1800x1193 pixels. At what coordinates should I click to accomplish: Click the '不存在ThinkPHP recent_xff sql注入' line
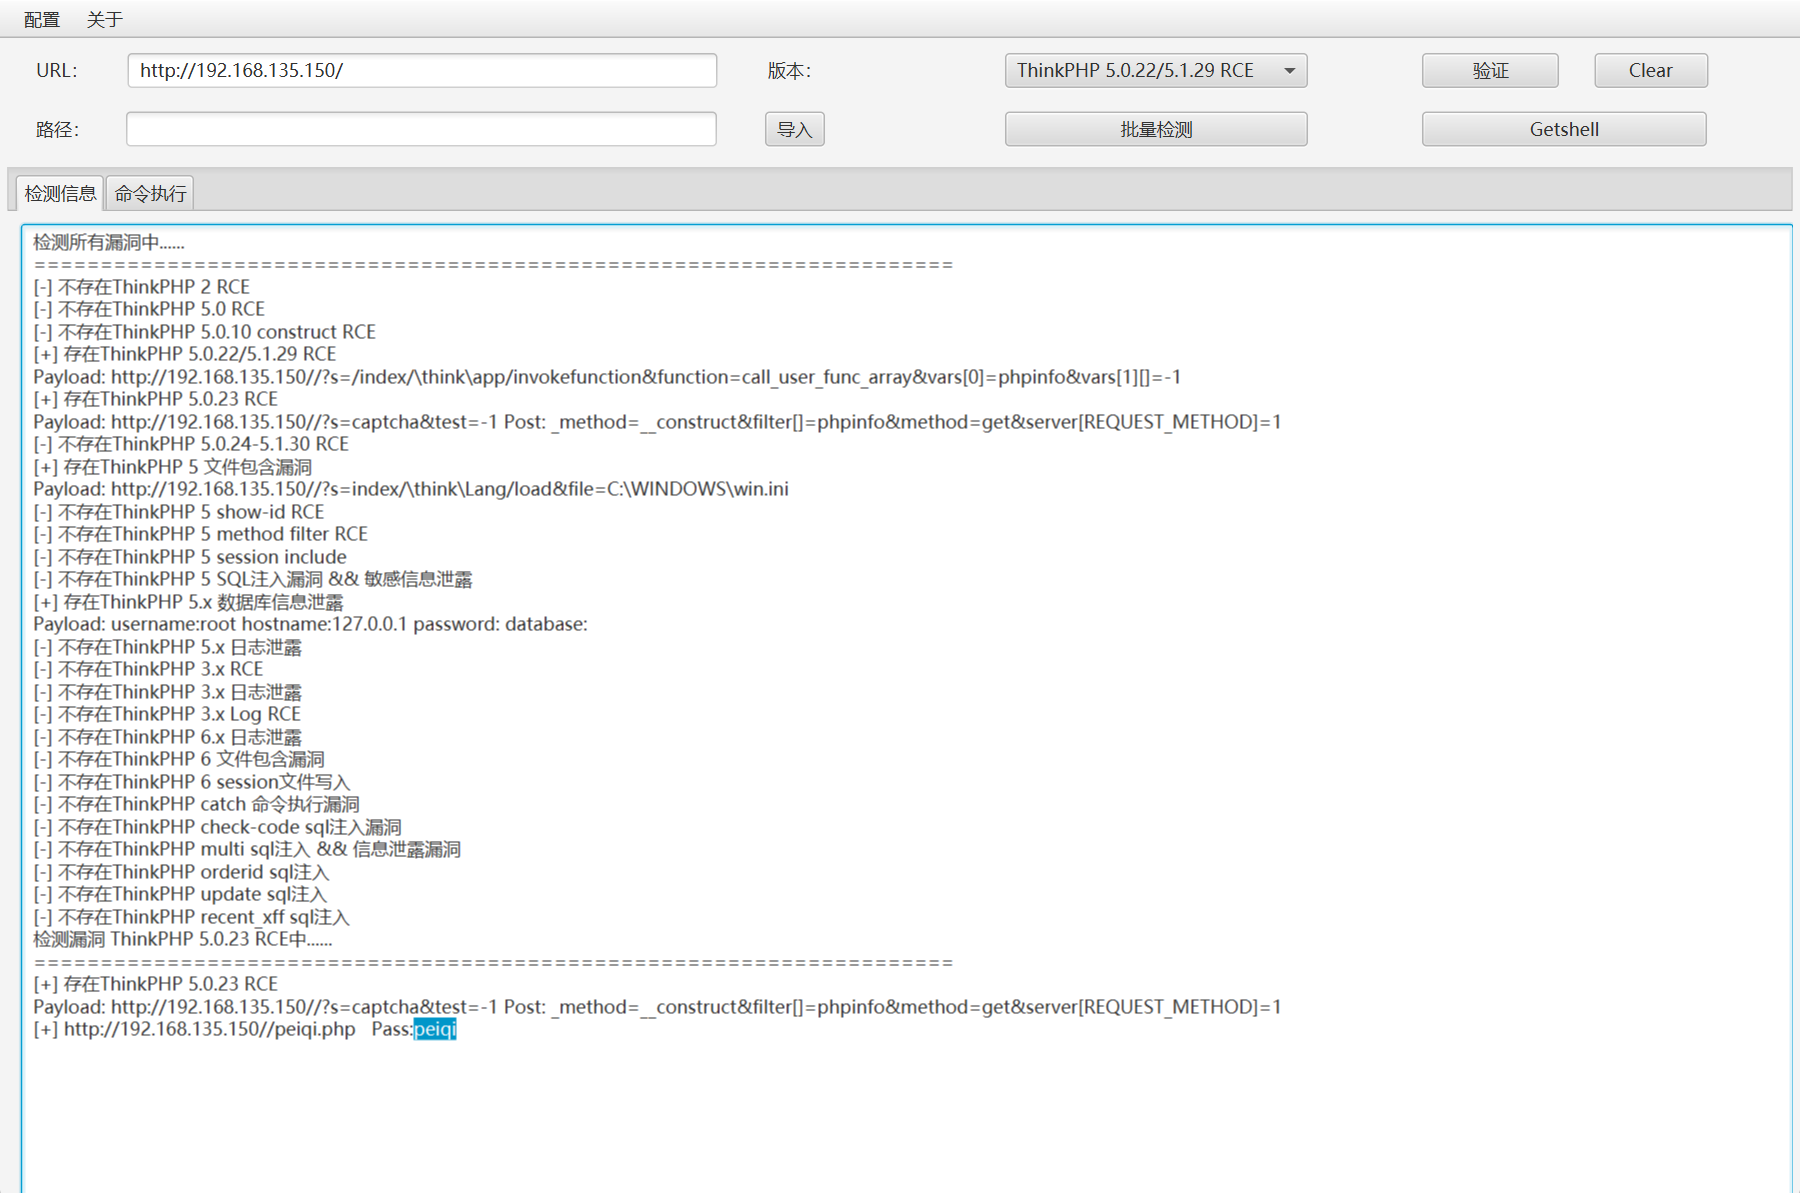click(x=191, y=917)
